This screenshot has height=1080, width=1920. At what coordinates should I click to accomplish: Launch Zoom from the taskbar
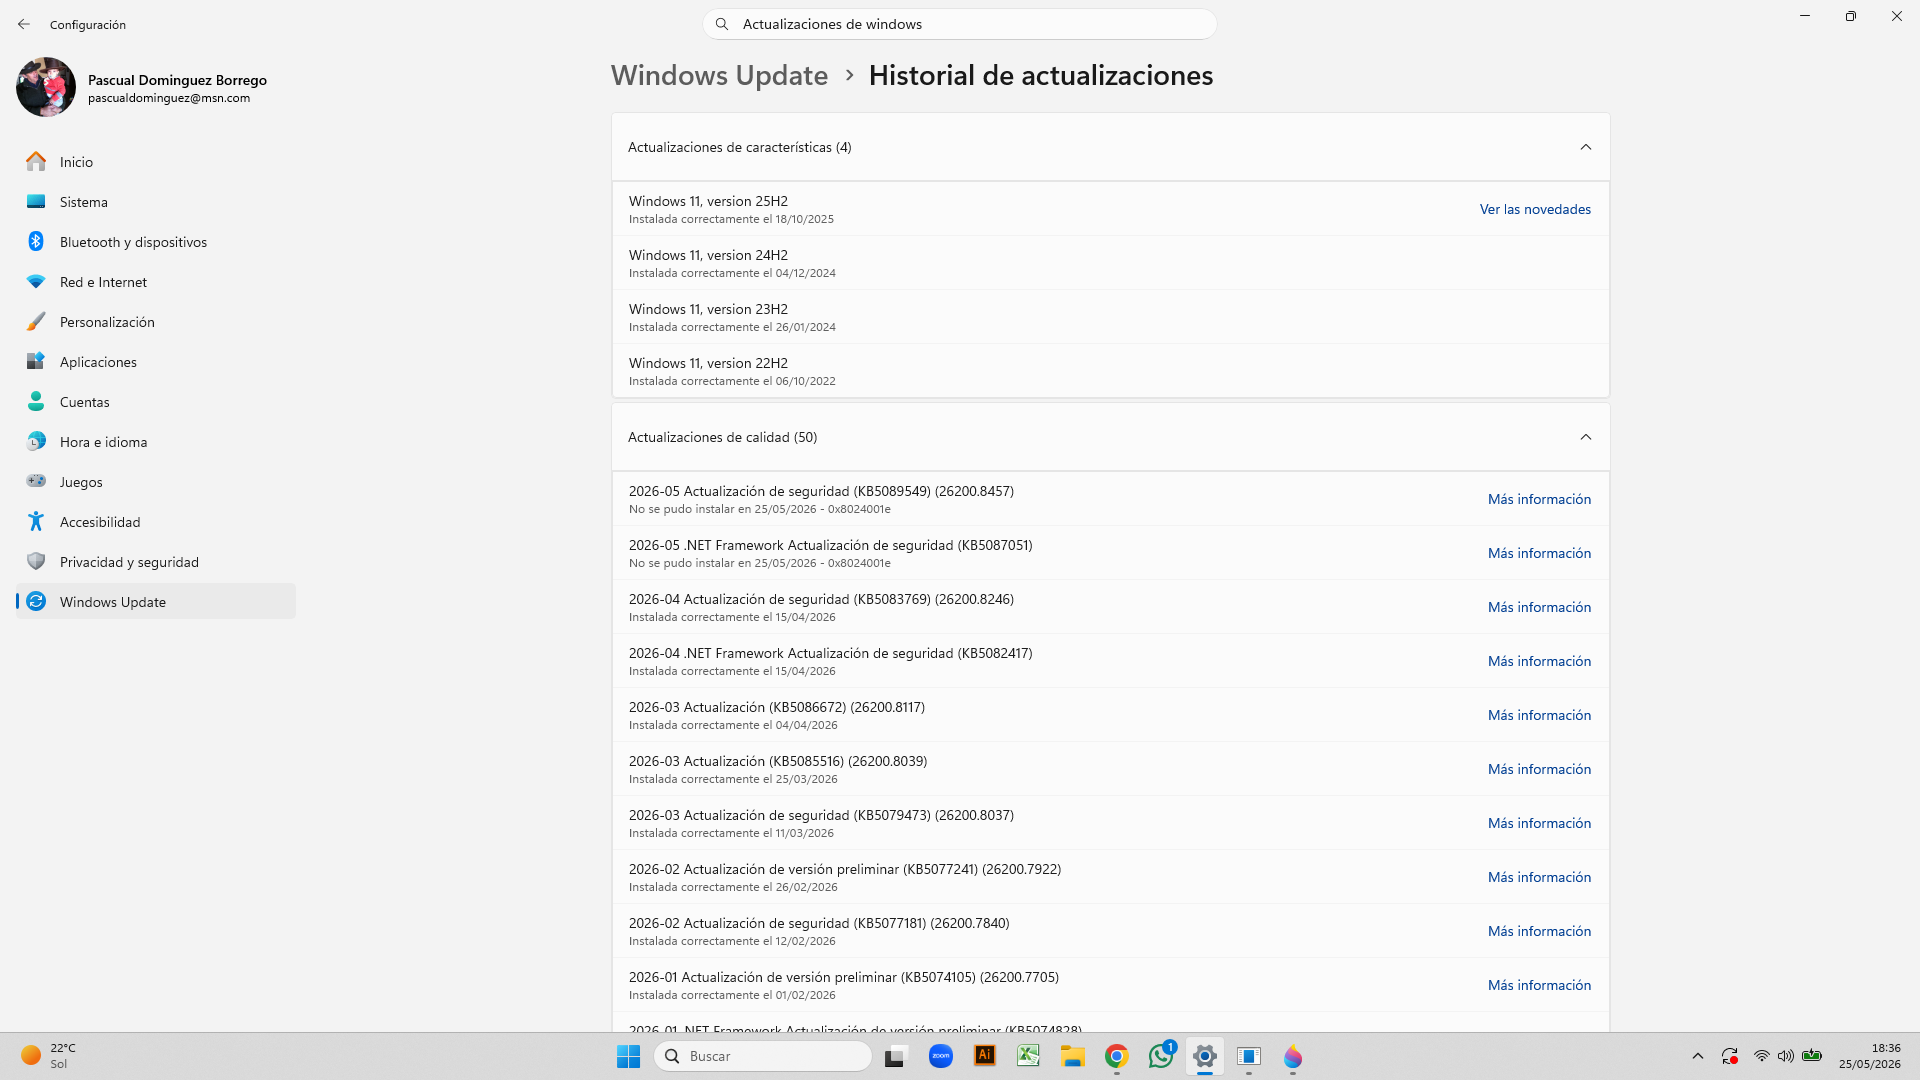tap(941, 1056)
